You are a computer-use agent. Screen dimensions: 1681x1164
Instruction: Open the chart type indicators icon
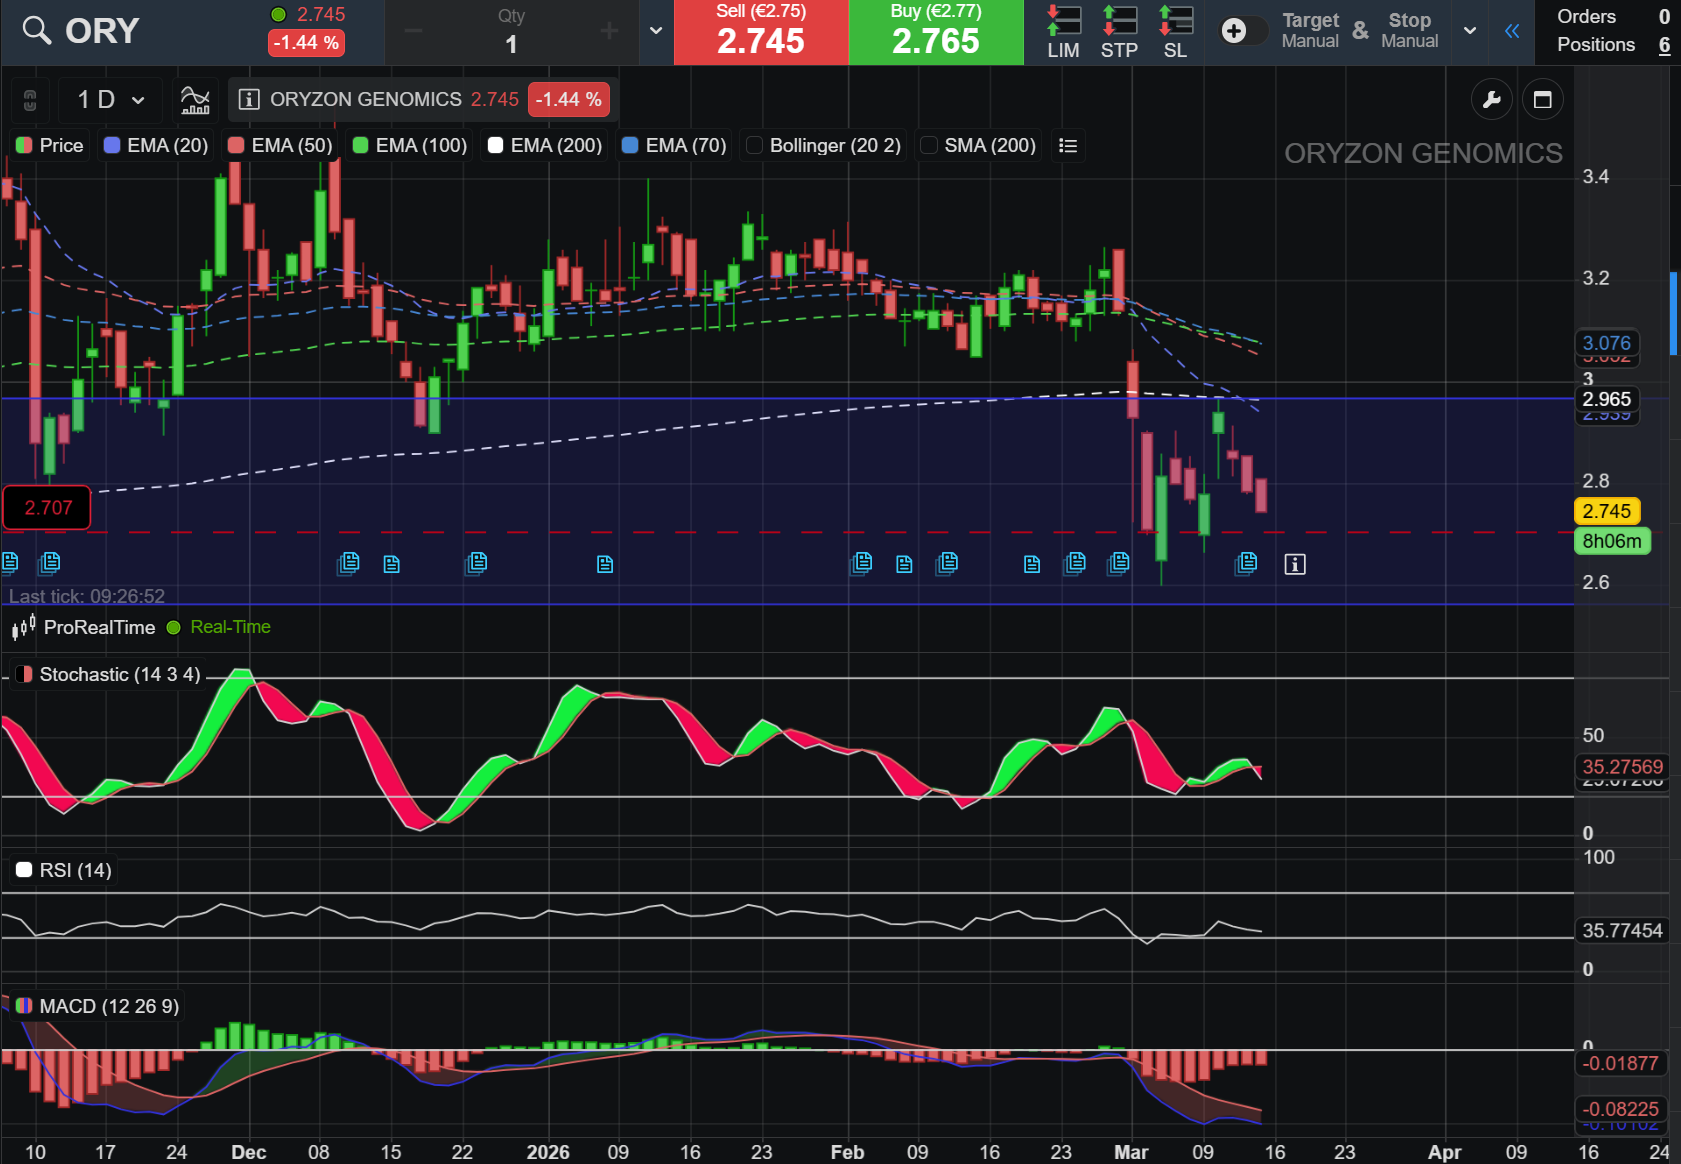click(195, 100)
